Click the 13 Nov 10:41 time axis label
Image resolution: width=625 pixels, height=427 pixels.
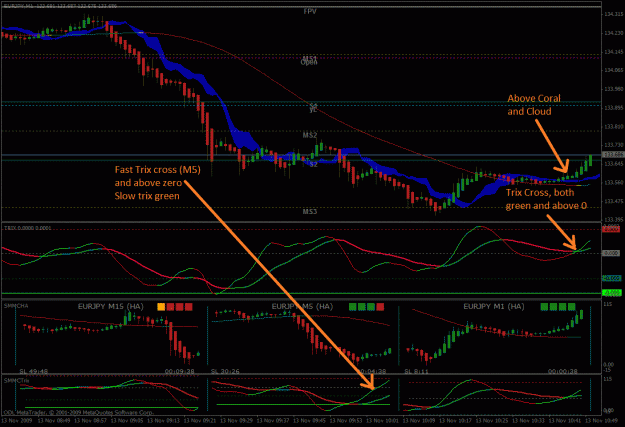(565, 421)
